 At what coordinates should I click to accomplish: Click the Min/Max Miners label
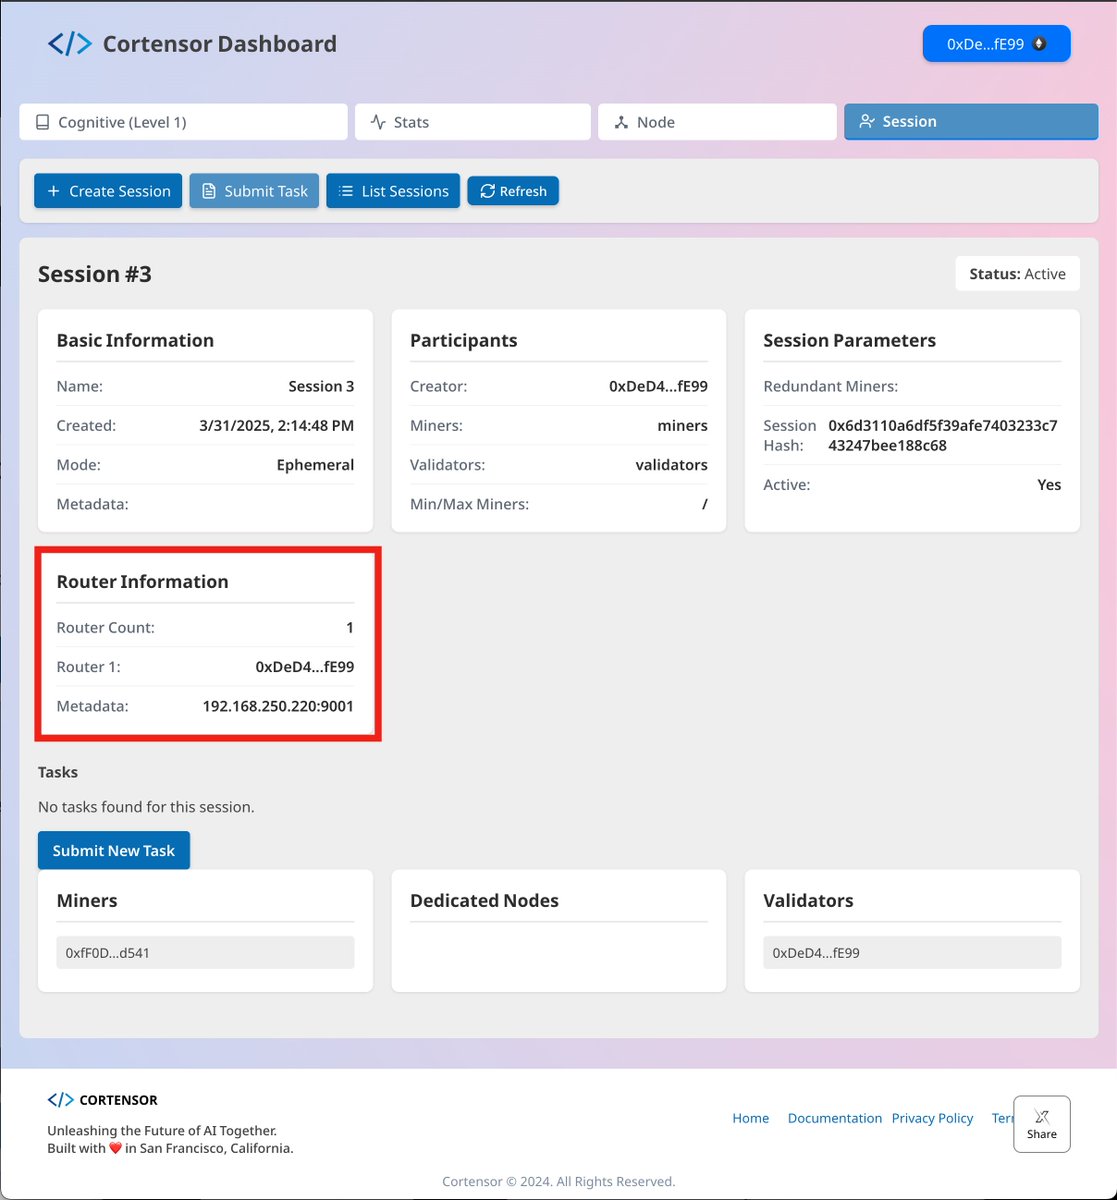tap(469, 504)
